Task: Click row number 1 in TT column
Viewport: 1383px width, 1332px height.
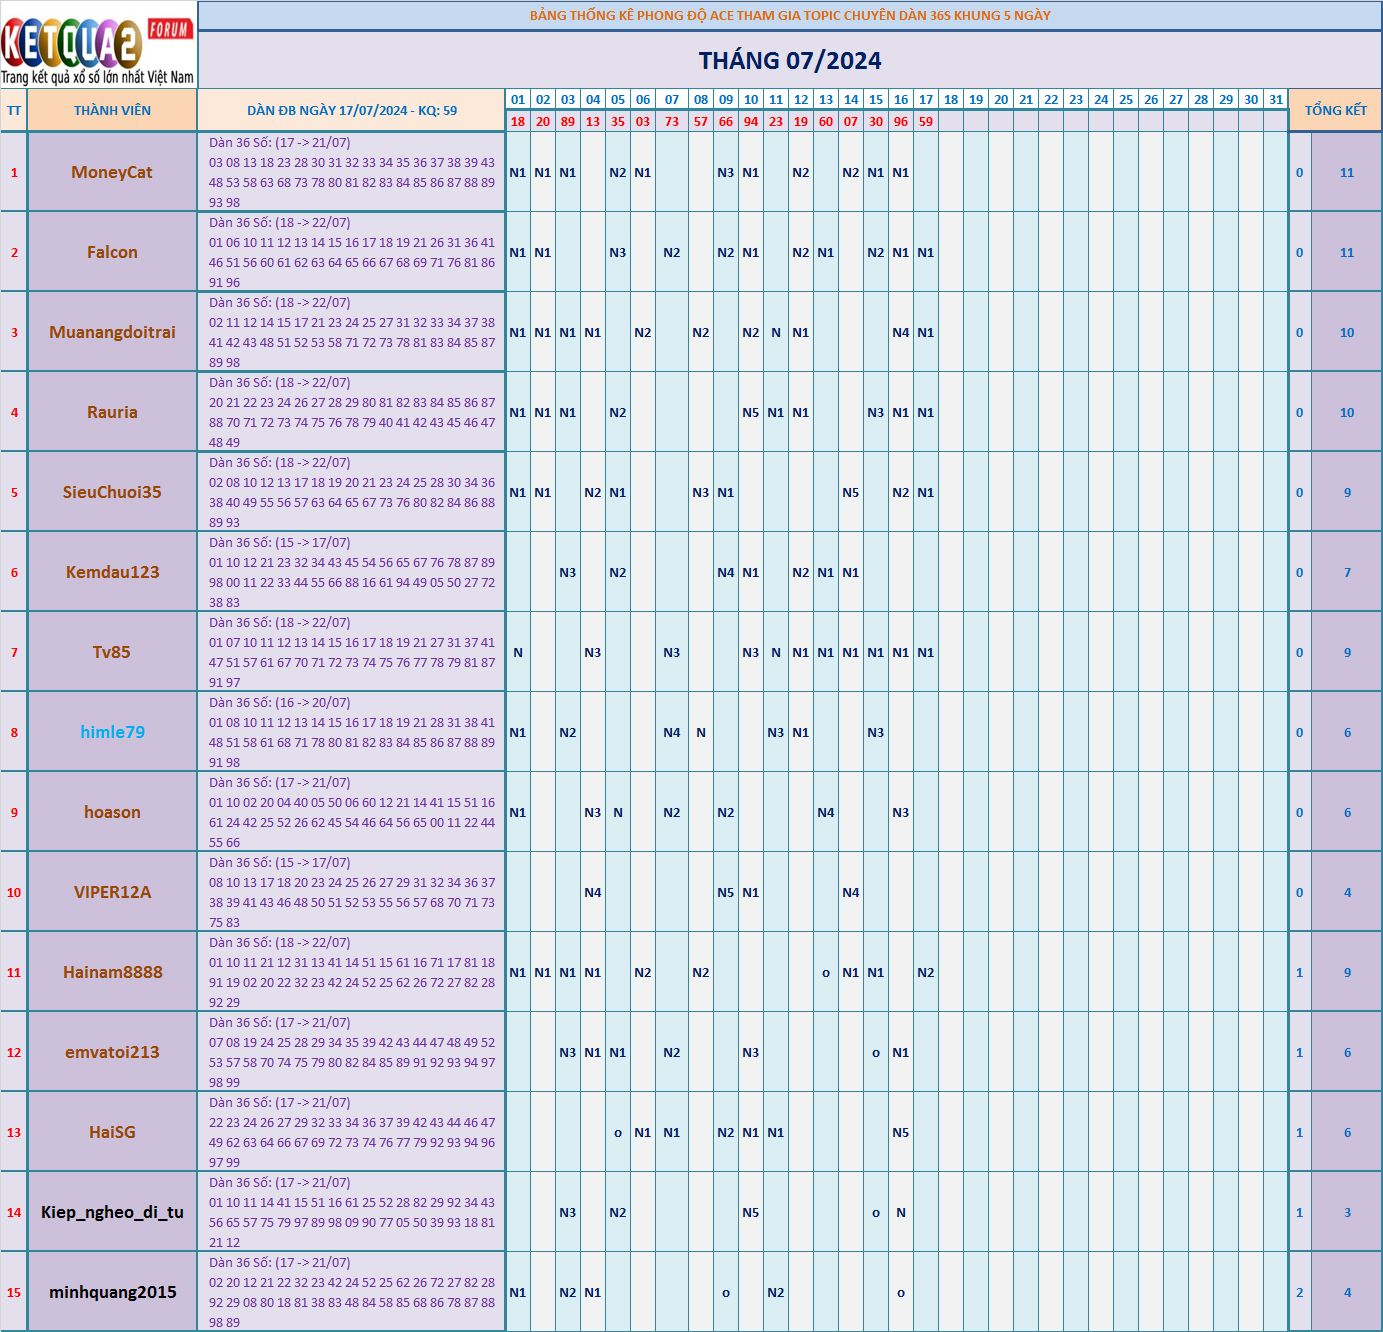Action: pos(14,172)
